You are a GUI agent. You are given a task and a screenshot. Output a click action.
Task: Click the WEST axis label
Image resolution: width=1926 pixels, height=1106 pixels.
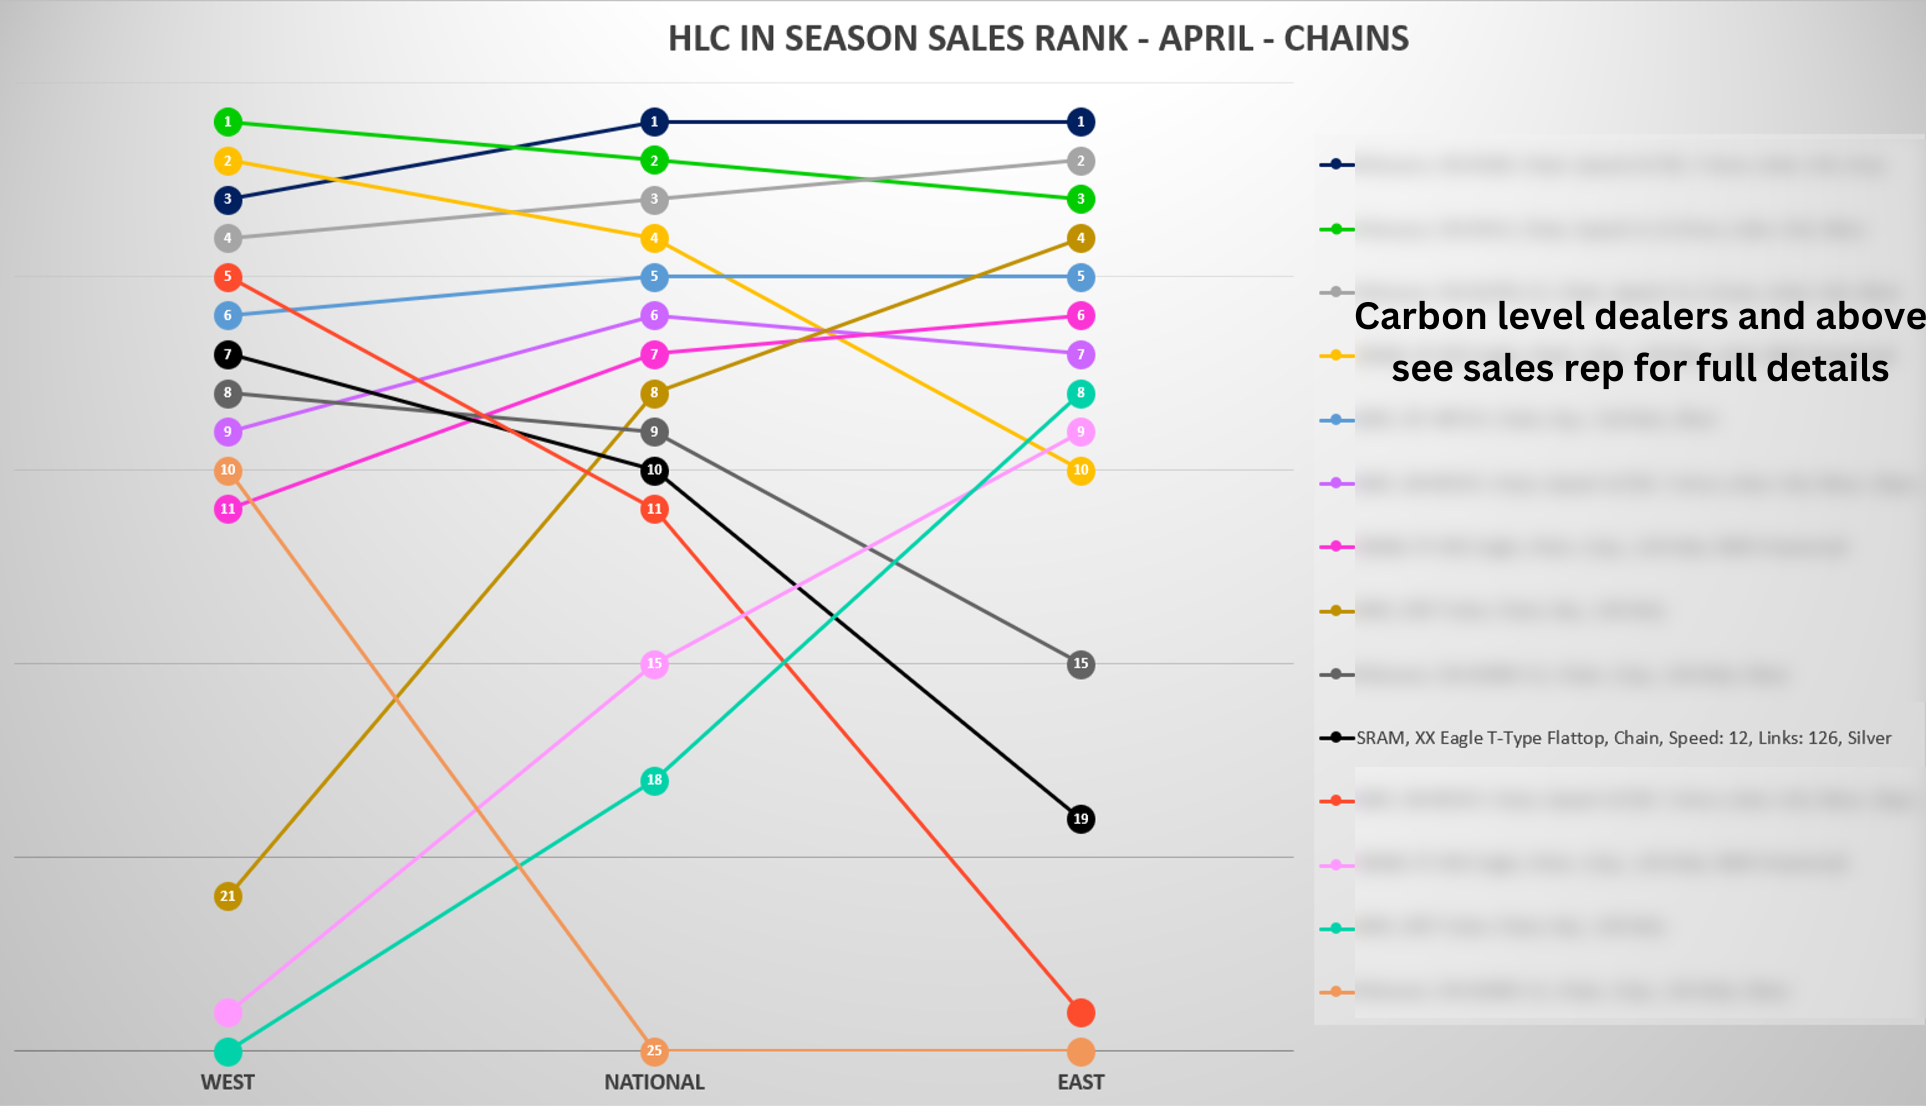click(228, 1082)
